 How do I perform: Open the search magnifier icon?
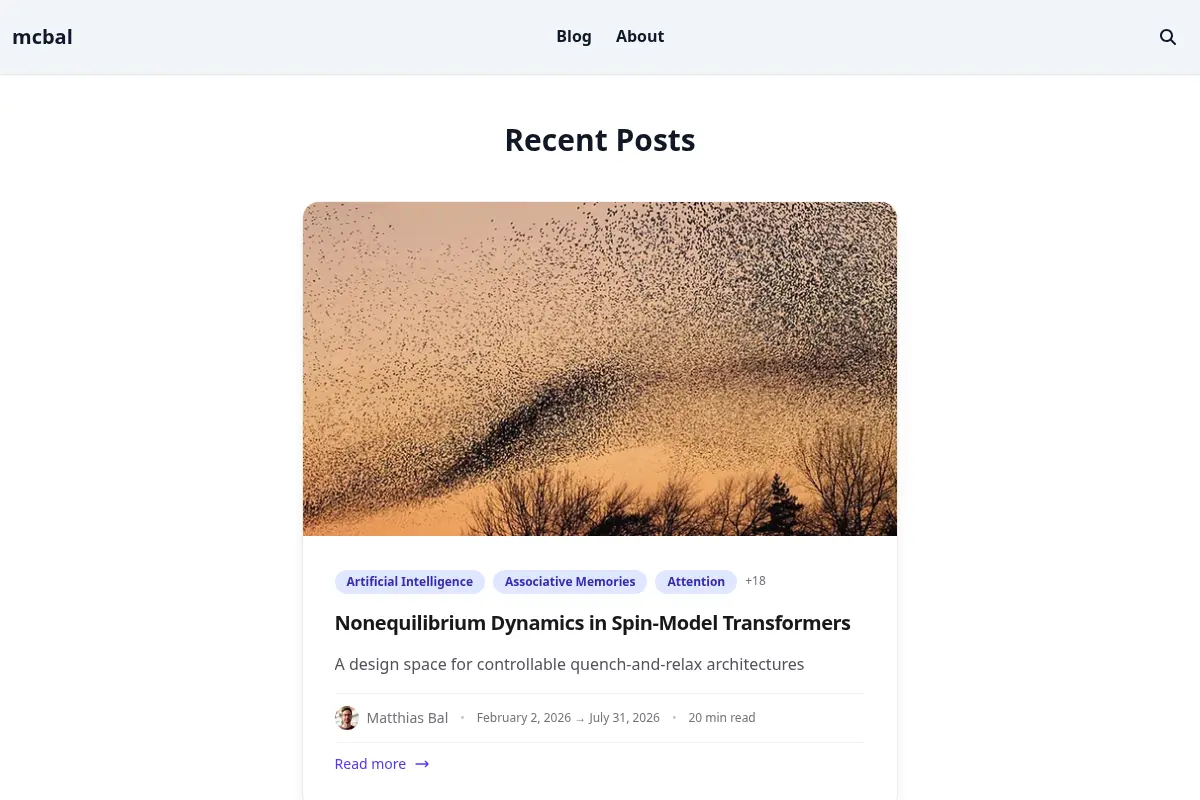(1167, 37)
